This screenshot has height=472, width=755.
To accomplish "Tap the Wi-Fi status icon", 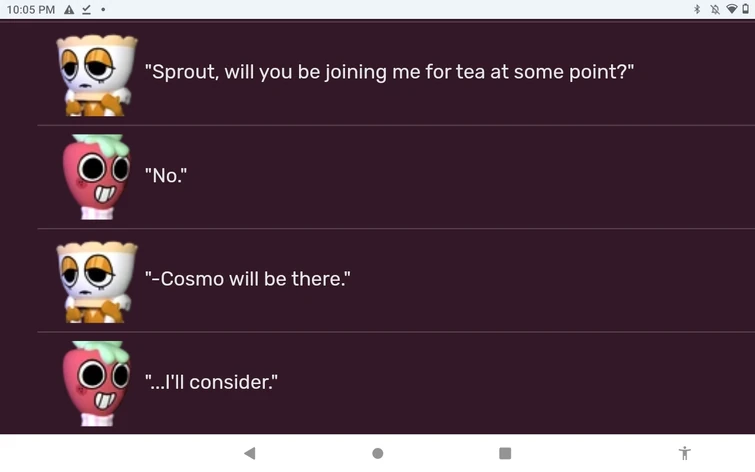I will (731, 9).
